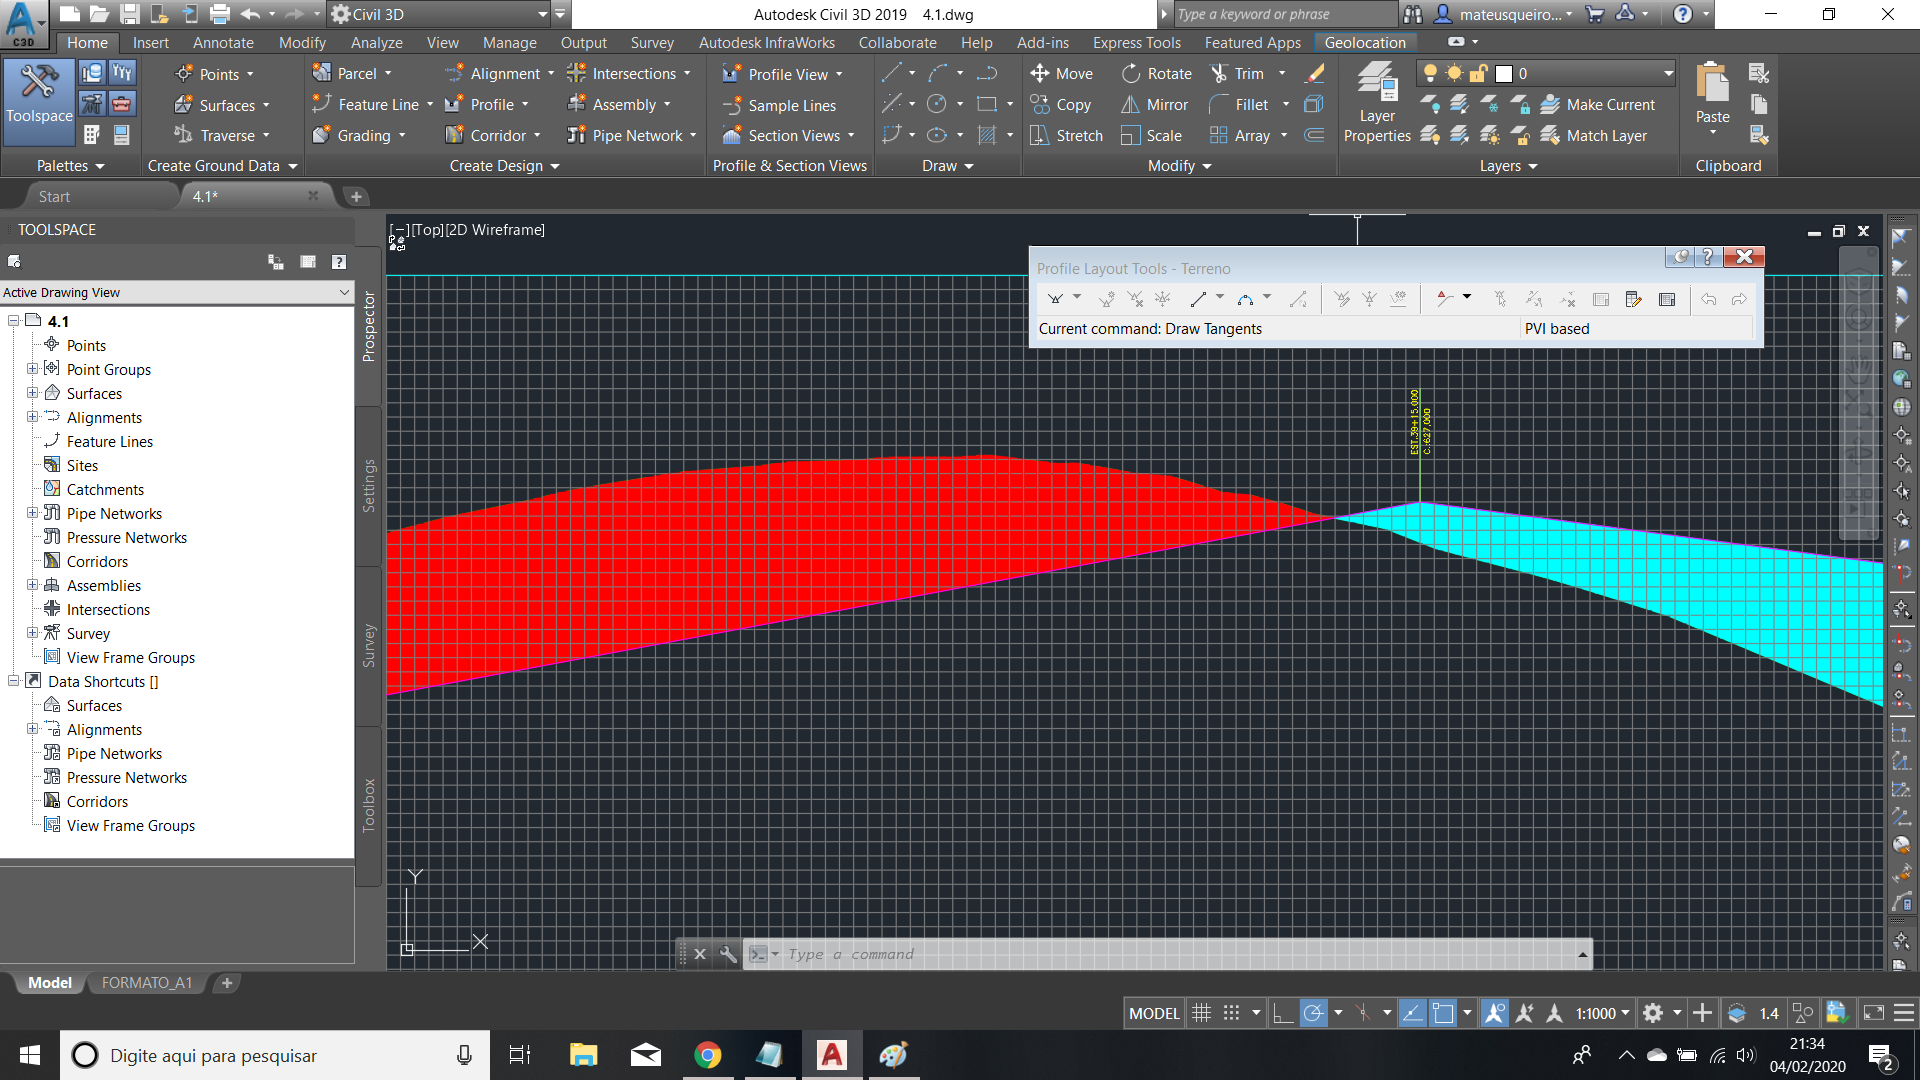Switch to the Annotate ribbon tab
The width and height of the screenshot is (1920, 1080).
point(223,42)
